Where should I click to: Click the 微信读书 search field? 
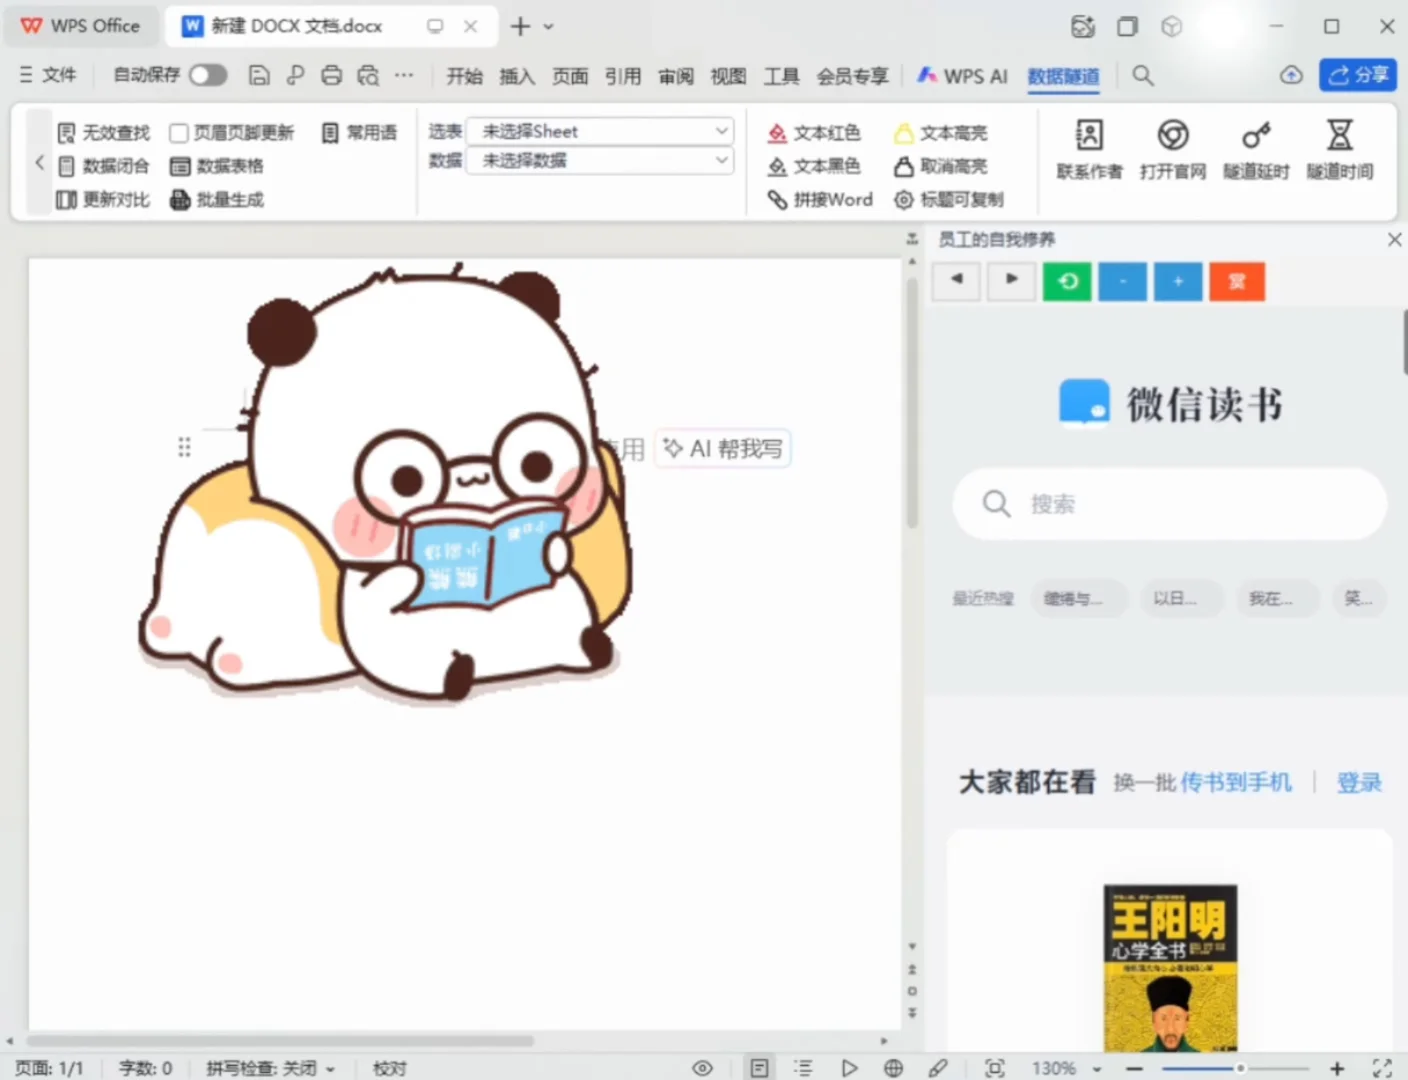point(1170,504)
